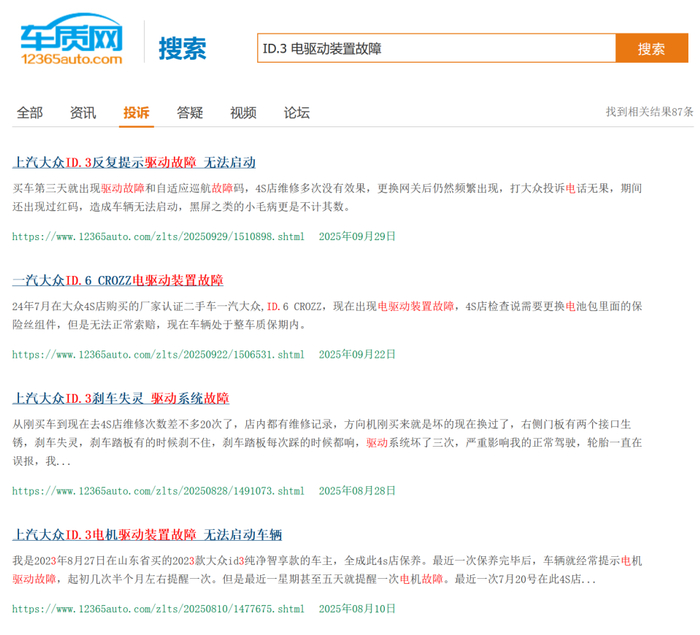
Task: Click URL ending 20250828/1491073.shtml
Action: 158,491
